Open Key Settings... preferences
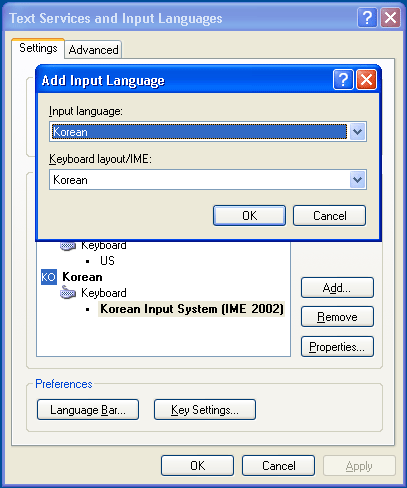 (205, 409)
